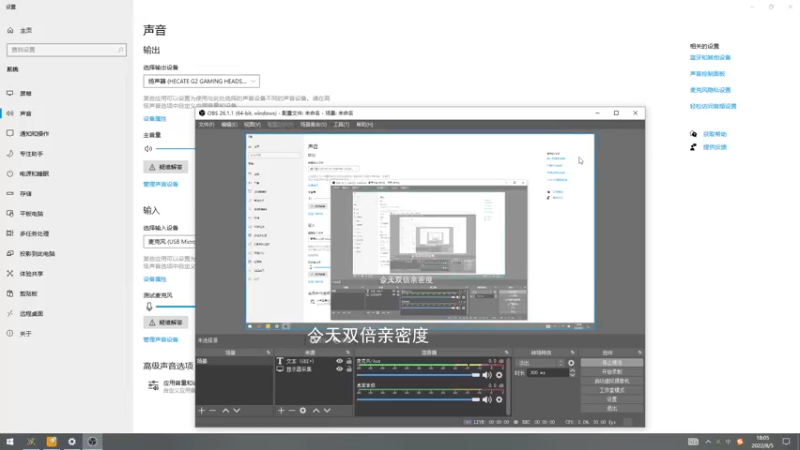Click the 退出 button in OBS Controls
The image size is (800, 450).
(x=612, y=408)
